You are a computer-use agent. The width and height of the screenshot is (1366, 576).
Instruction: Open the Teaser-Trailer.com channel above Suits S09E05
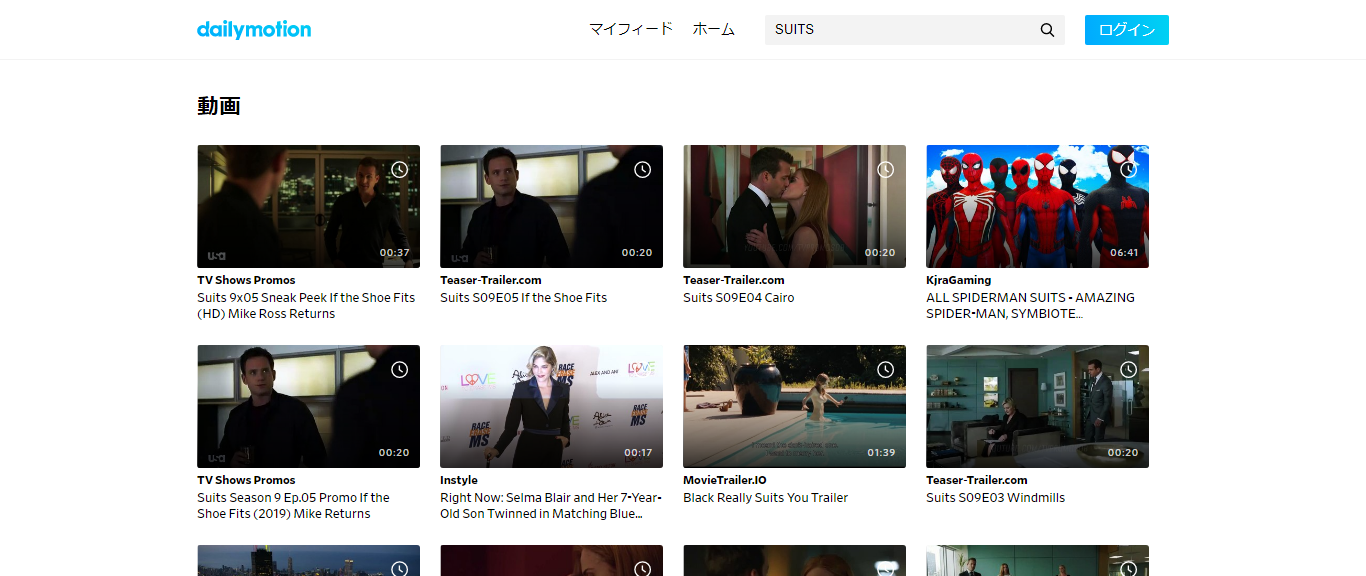coord(491,280)
